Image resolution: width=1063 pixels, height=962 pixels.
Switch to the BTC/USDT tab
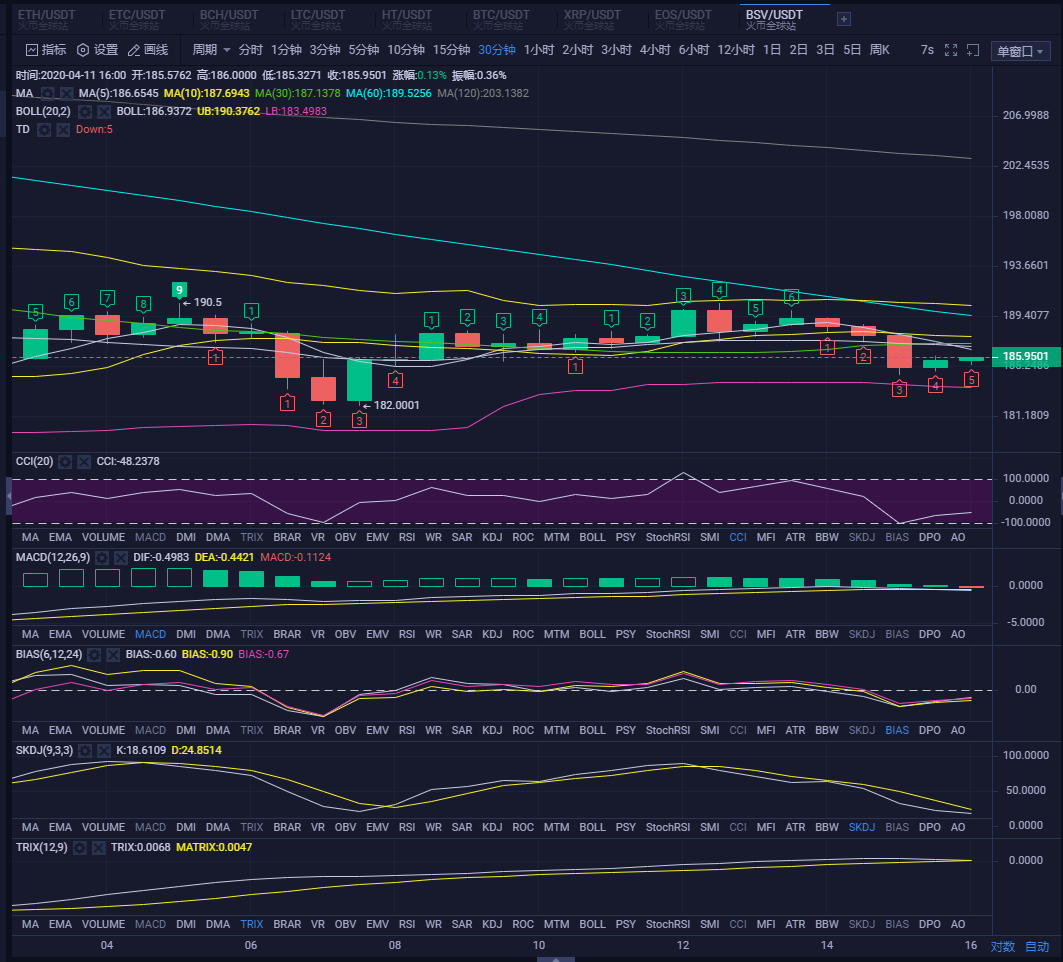501,15
